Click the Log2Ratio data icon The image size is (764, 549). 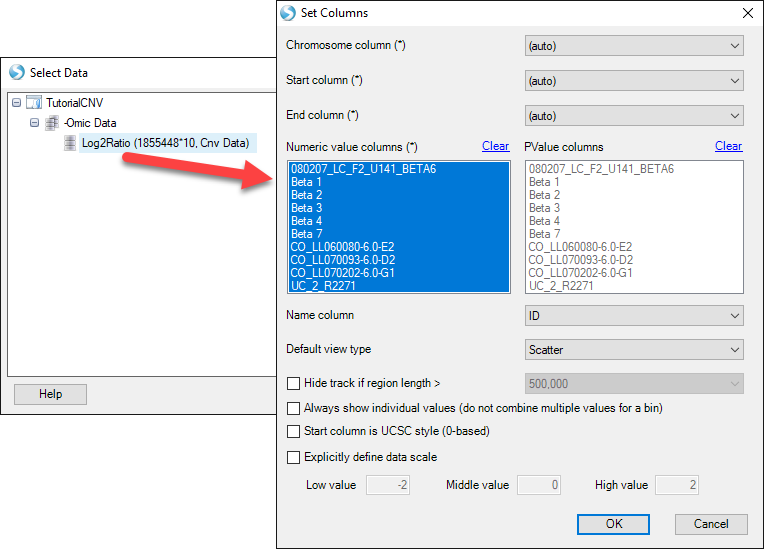click(70, 143)
